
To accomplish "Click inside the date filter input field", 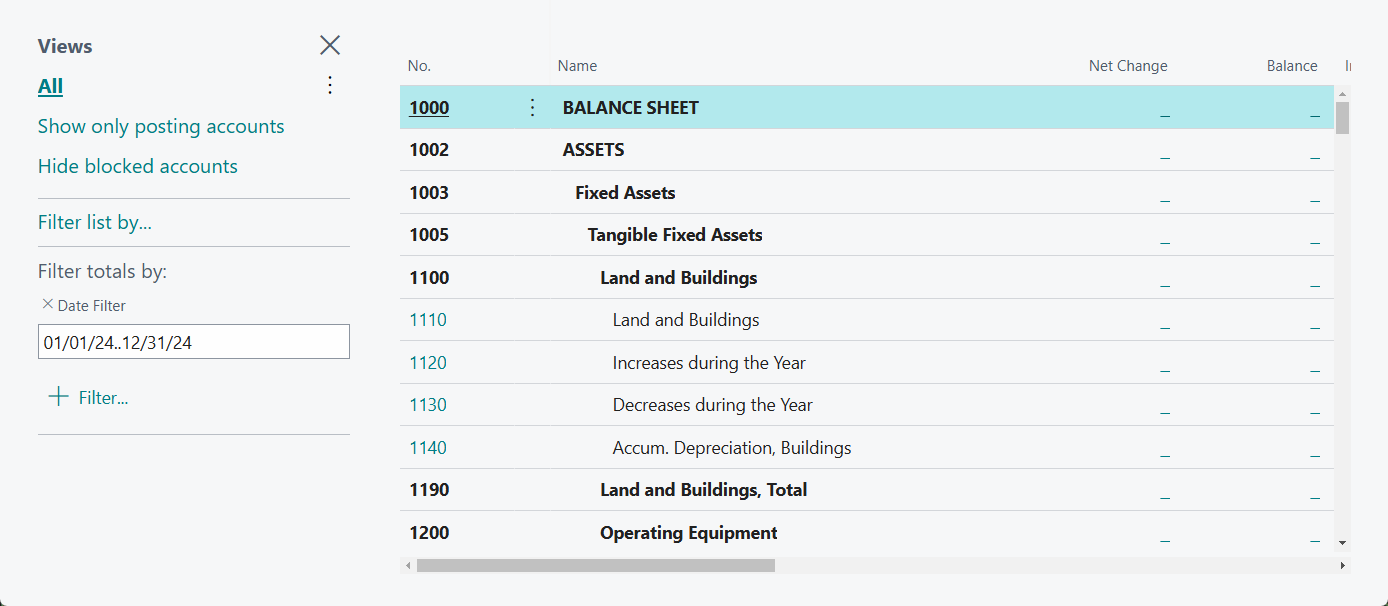I will click(193, 341).
